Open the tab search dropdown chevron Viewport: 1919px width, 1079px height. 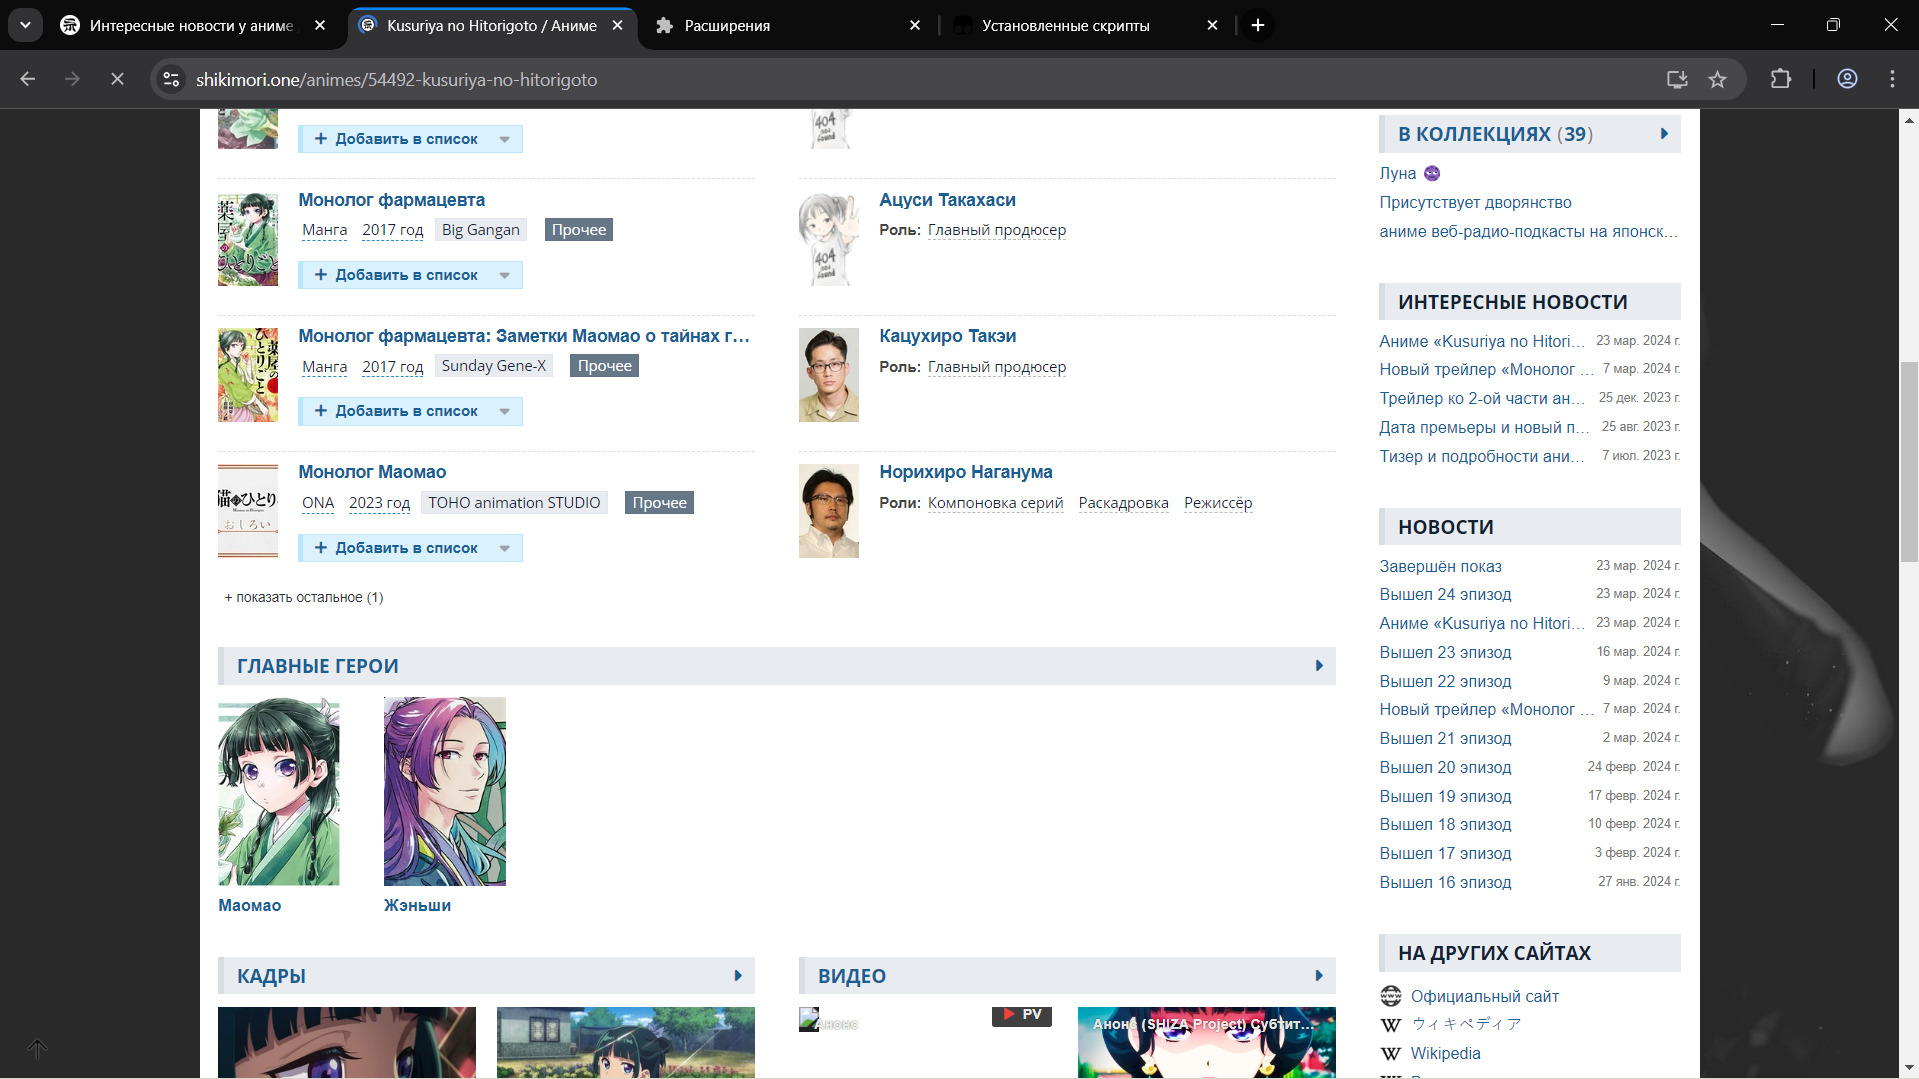[x=25, y=25]
